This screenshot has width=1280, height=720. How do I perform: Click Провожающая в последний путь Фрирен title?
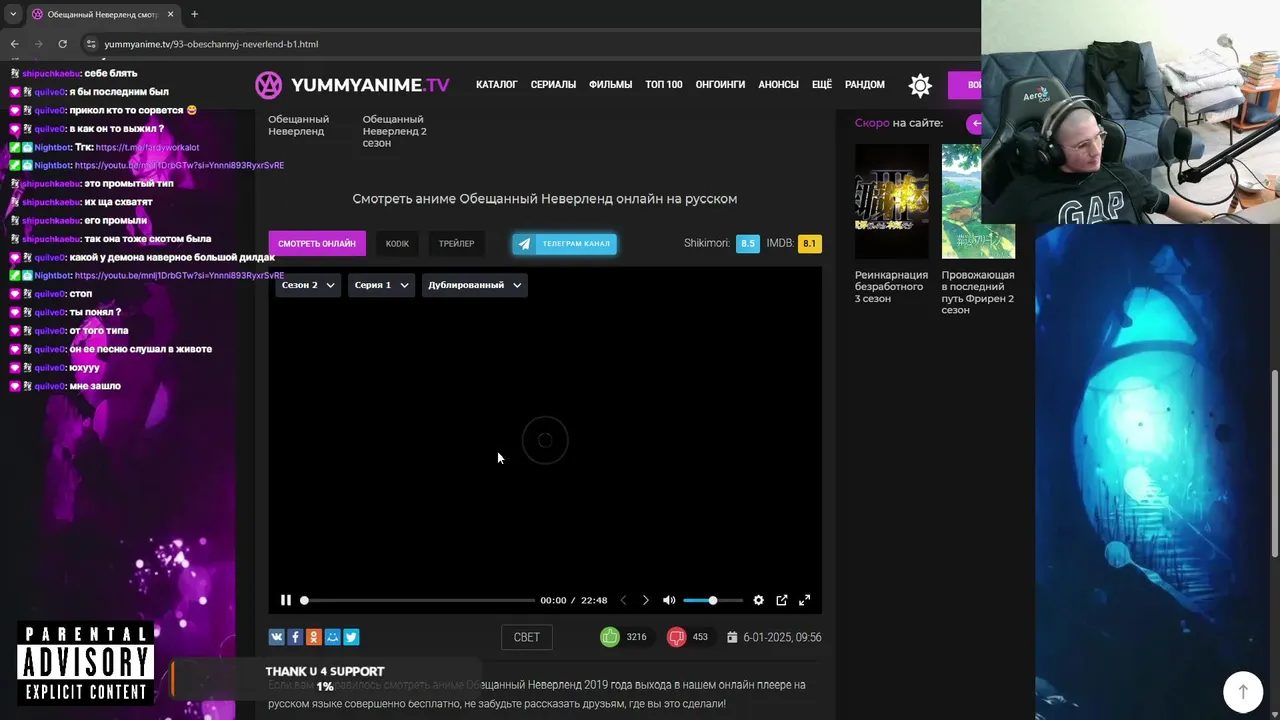(x=978, y=293)
